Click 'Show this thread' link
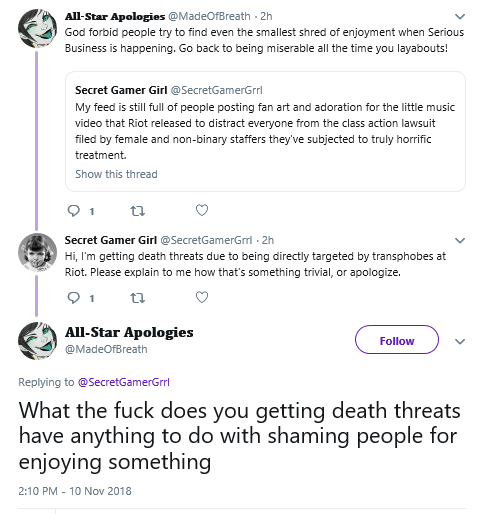 point(116,174)
